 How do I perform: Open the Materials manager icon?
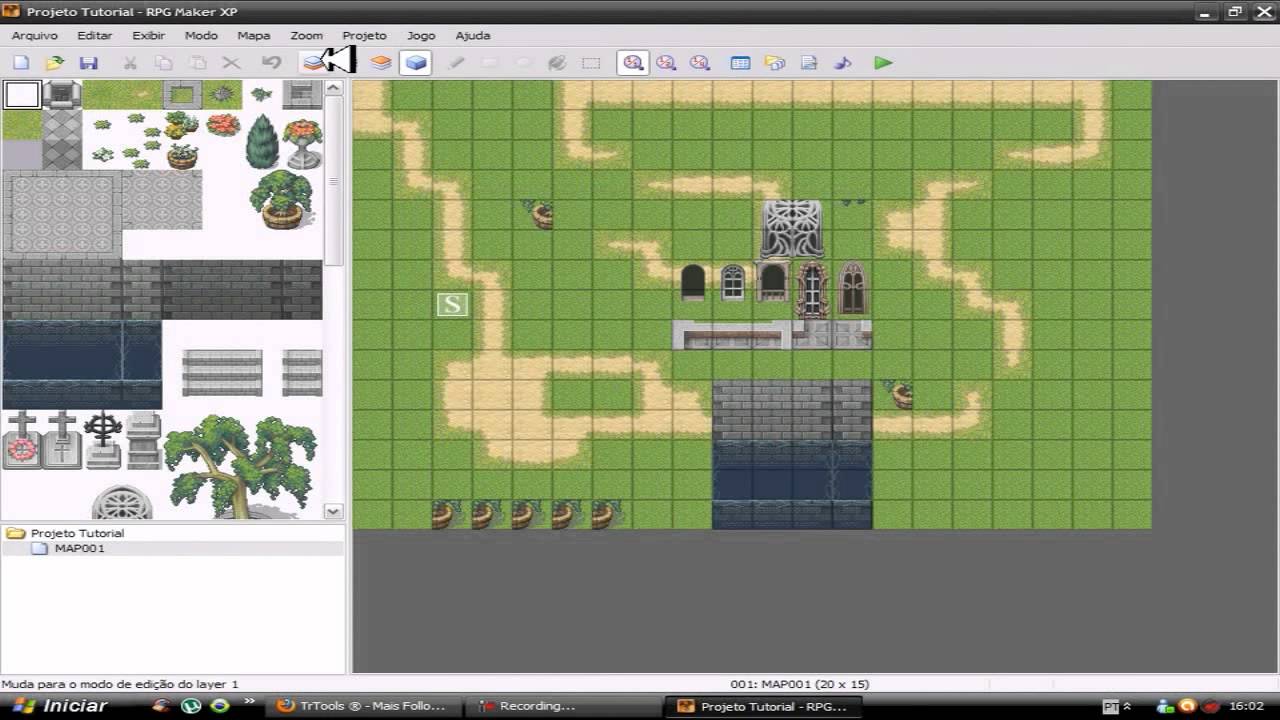tap(775, 63)
